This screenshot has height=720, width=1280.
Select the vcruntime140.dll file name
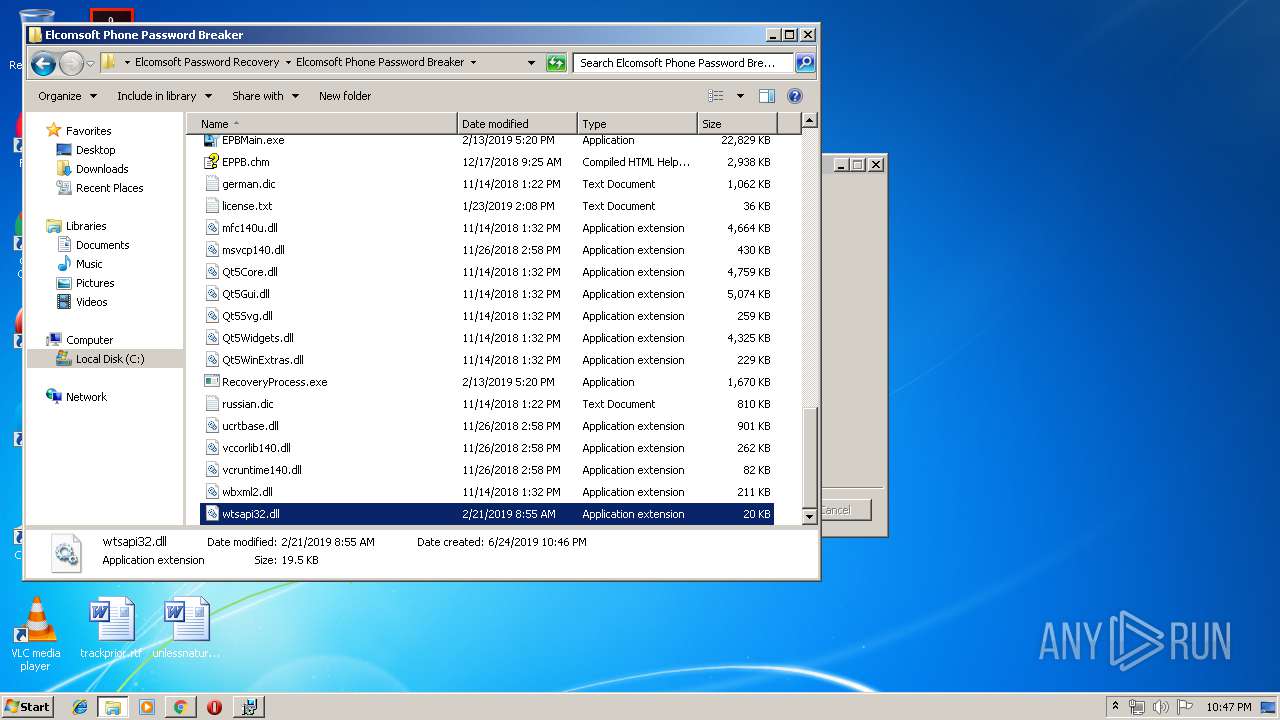click(261, 470)
